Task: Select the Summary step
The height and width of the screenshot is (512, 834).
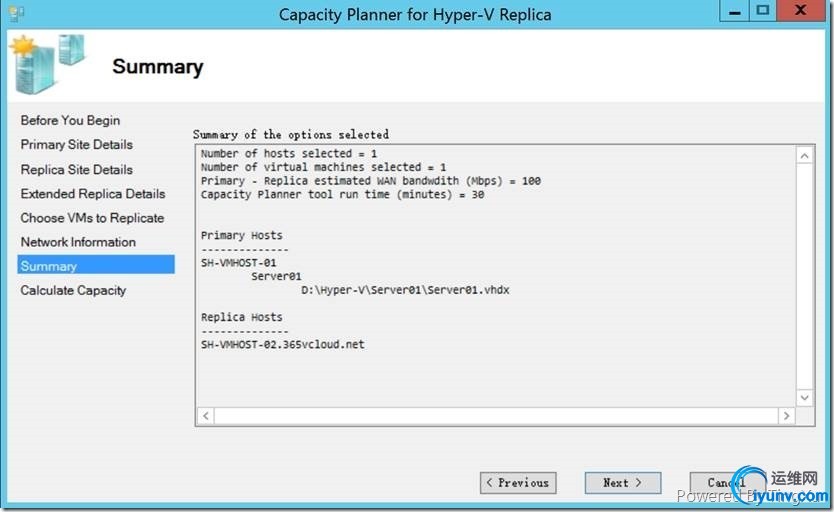Action: click(x=49, y=266)
